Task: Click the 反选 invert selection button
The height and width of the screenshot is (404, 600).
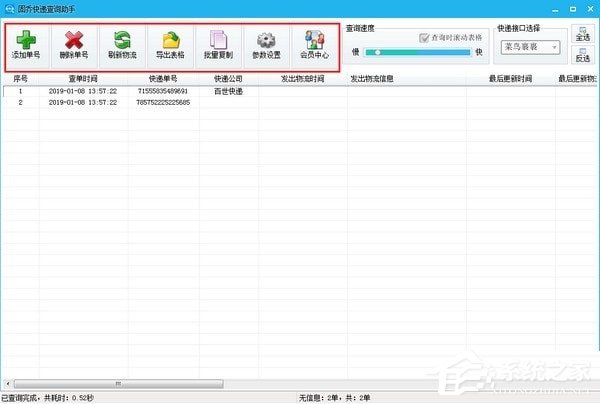Action: pyautogui.click(x=583, y=55)
